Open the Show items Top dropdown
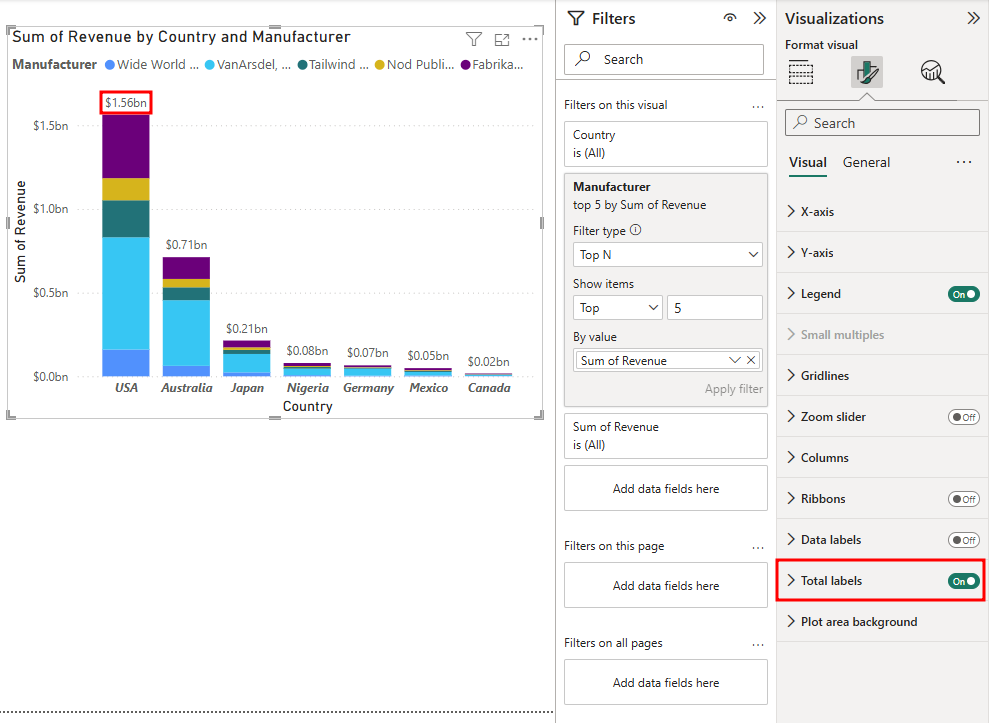 point(617,308)
